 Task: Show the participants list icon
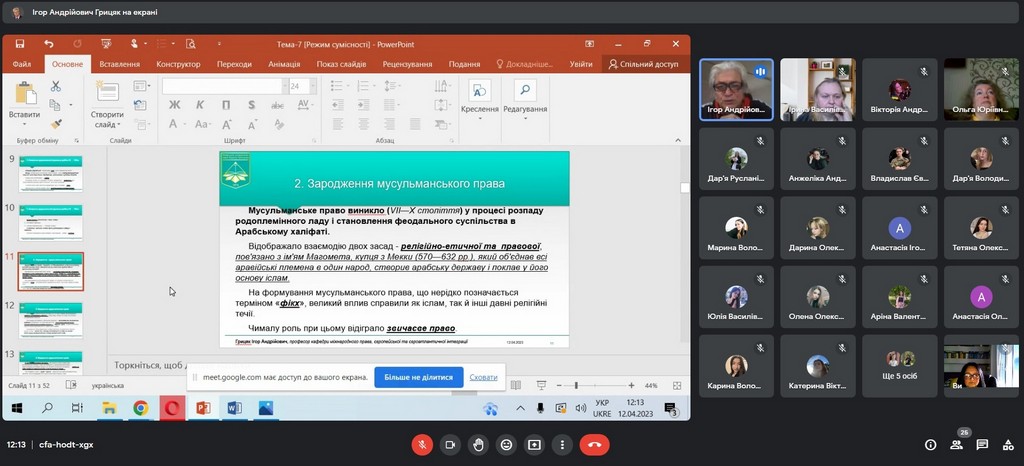(956, 445)
